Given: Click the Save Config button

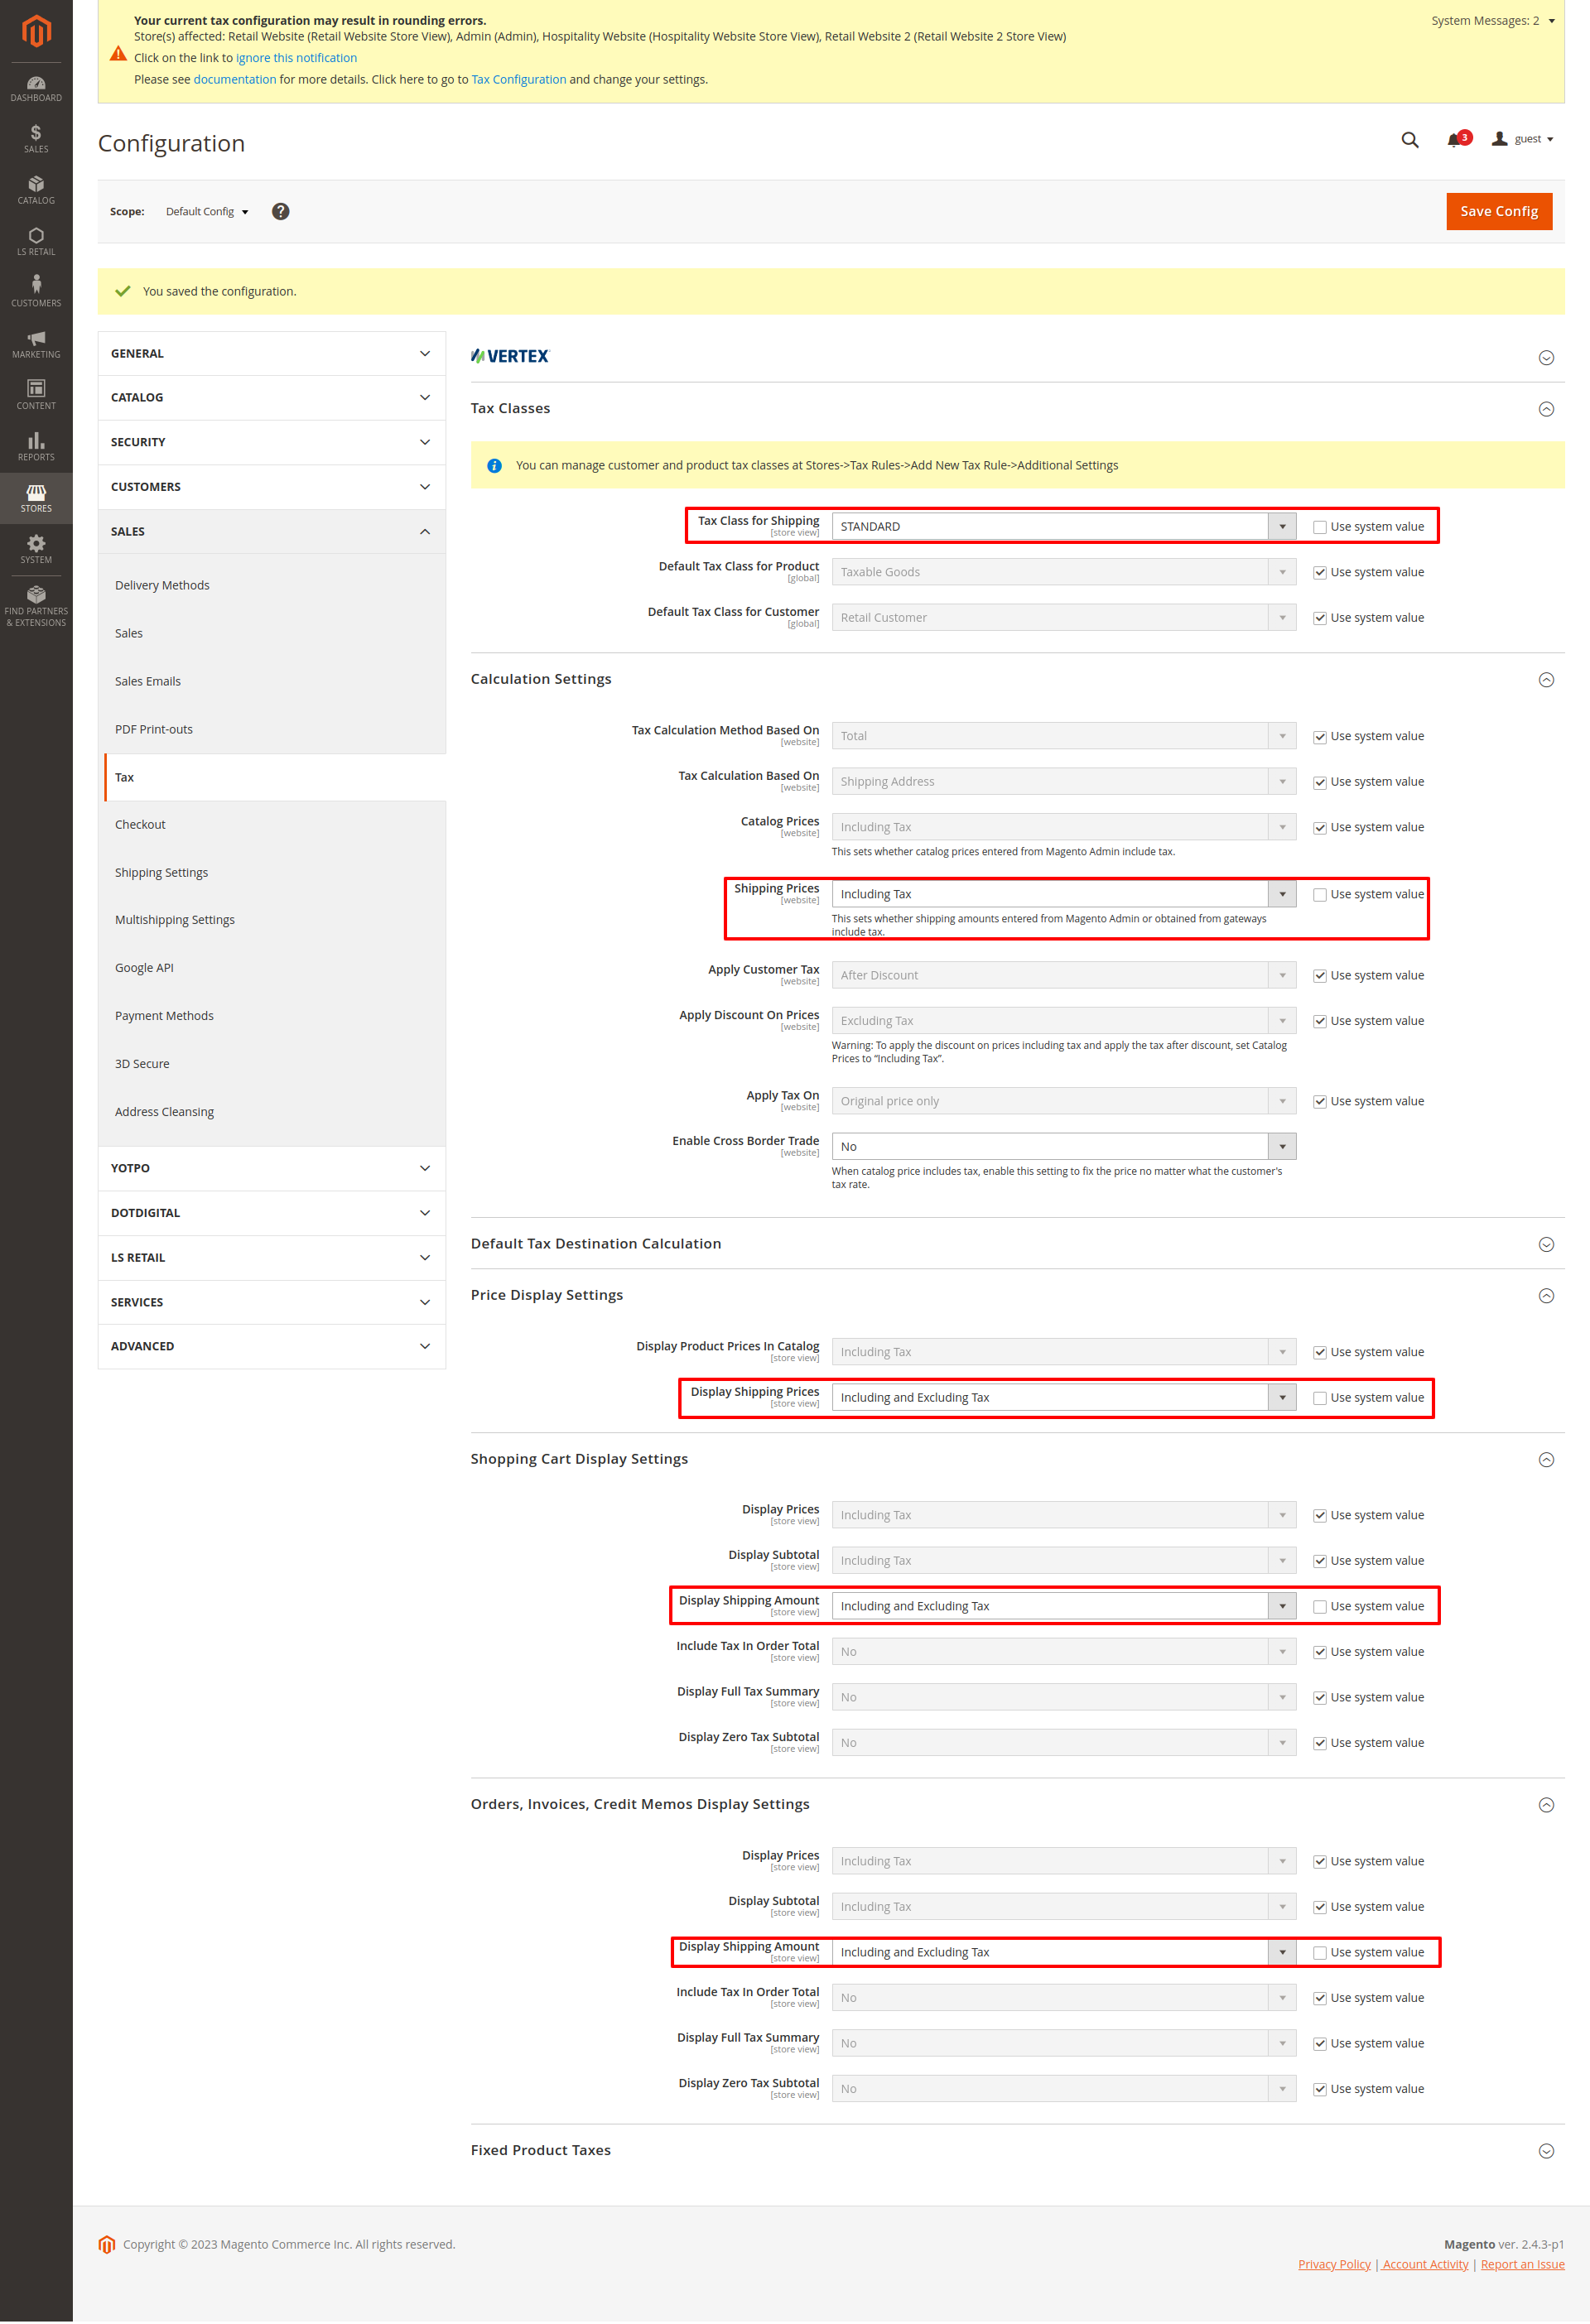Looking at the screenshot, I should [1498, 211].
